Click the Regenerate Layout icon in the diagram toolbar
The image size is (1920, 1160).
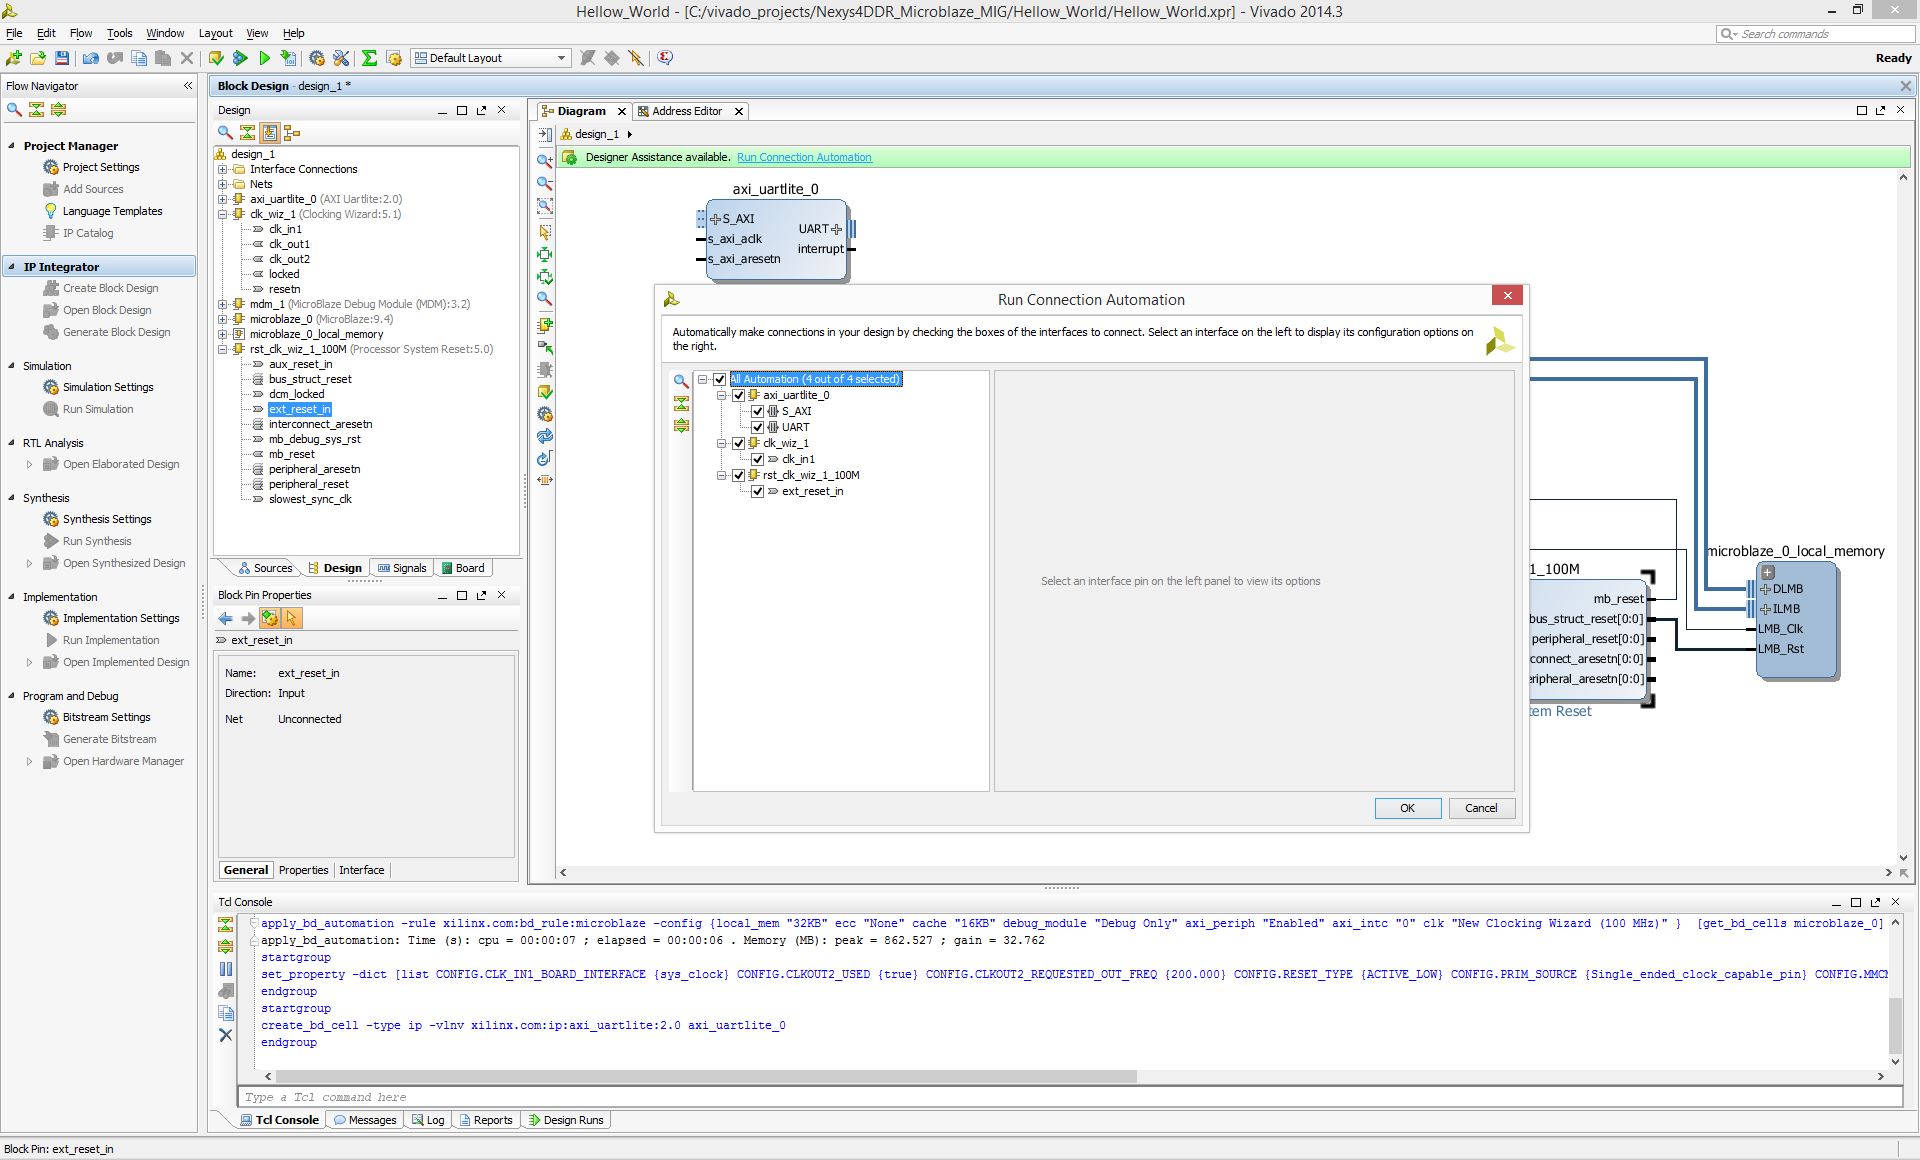[x=545, y=436]
